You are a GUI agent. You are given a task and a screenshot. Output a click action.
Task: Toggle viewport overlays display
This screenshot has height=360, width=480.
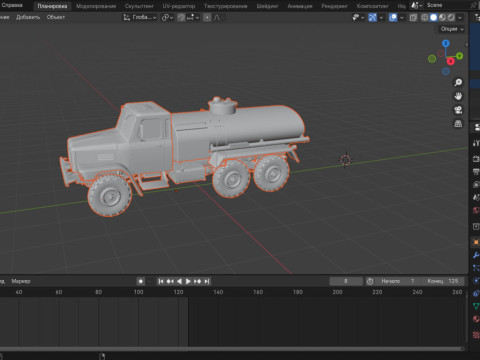393,17
